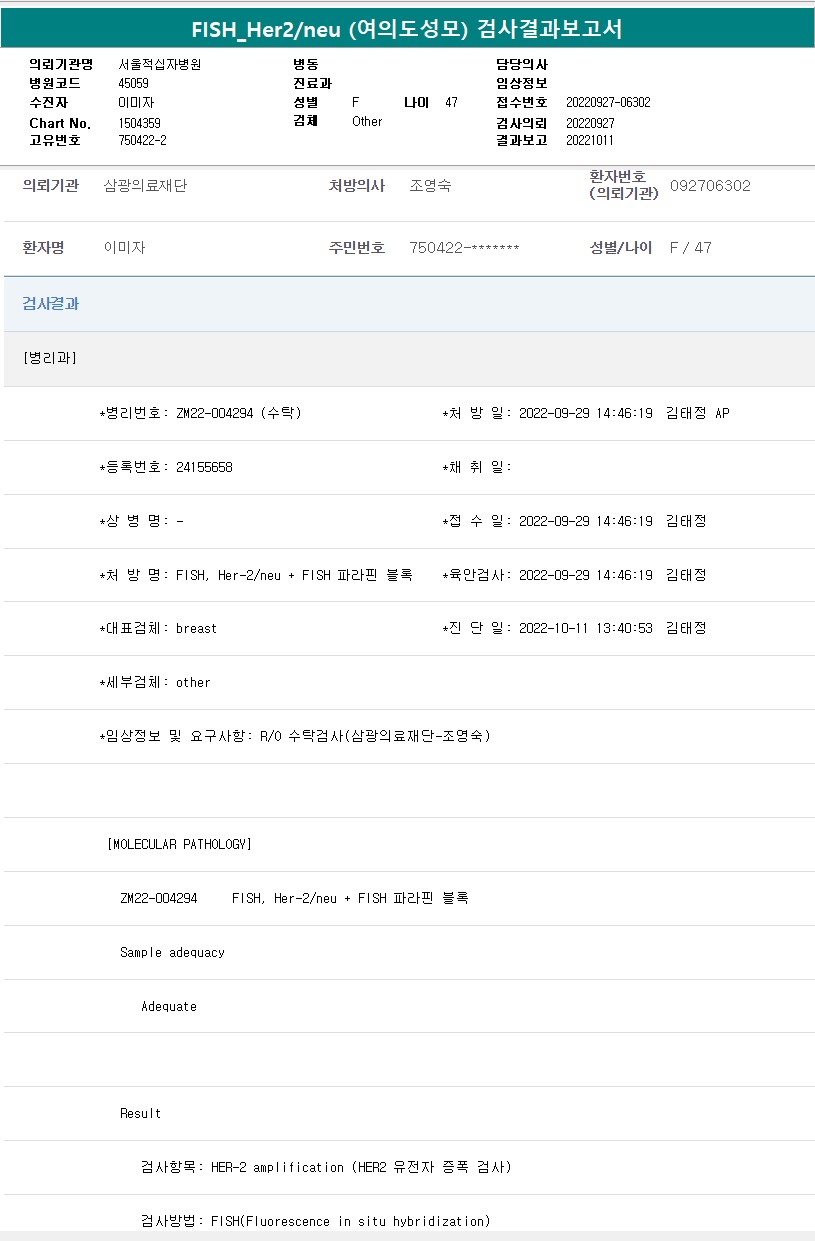Select the '[MOLECULAR PATHOLOGY]' heading
This screenshot has width=815, height=1241.
click(179, 844)
